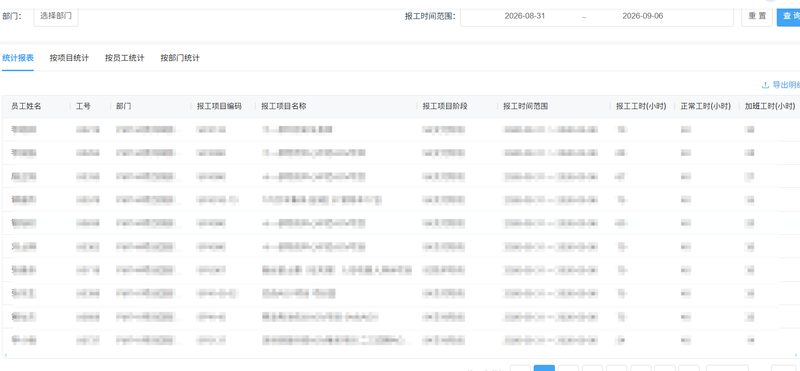Click the 正常工时(小时) column header
Image resolution: width=800 pixels, height=371 pixels.
click(706, 106)
